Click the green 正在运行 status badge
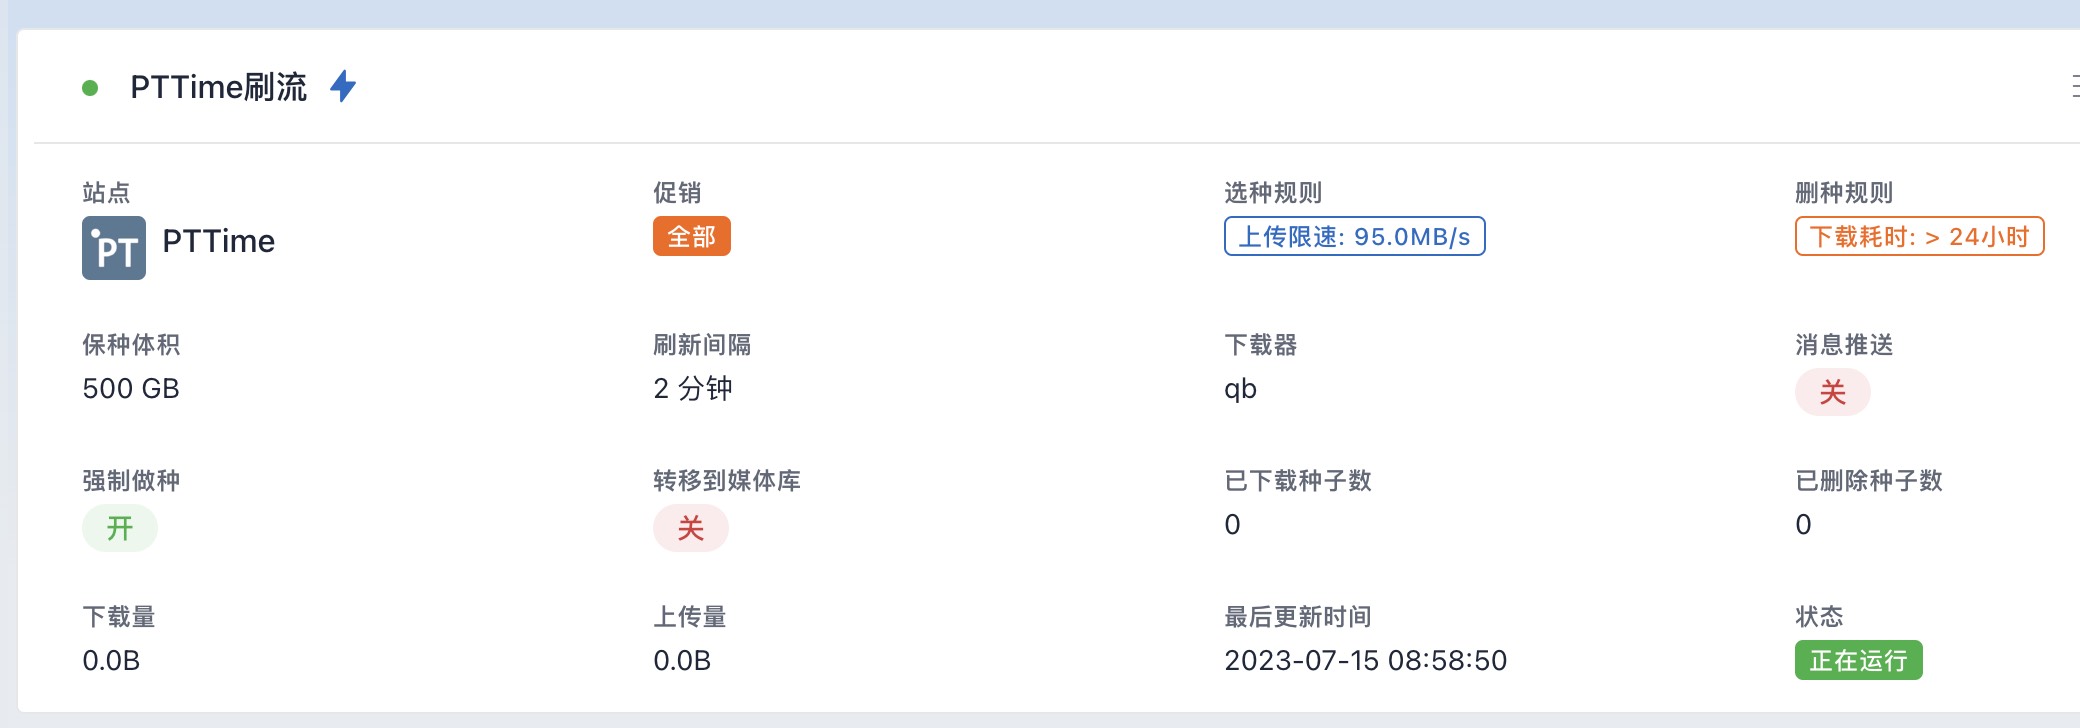2080x728 pixels. [1859, 660]
